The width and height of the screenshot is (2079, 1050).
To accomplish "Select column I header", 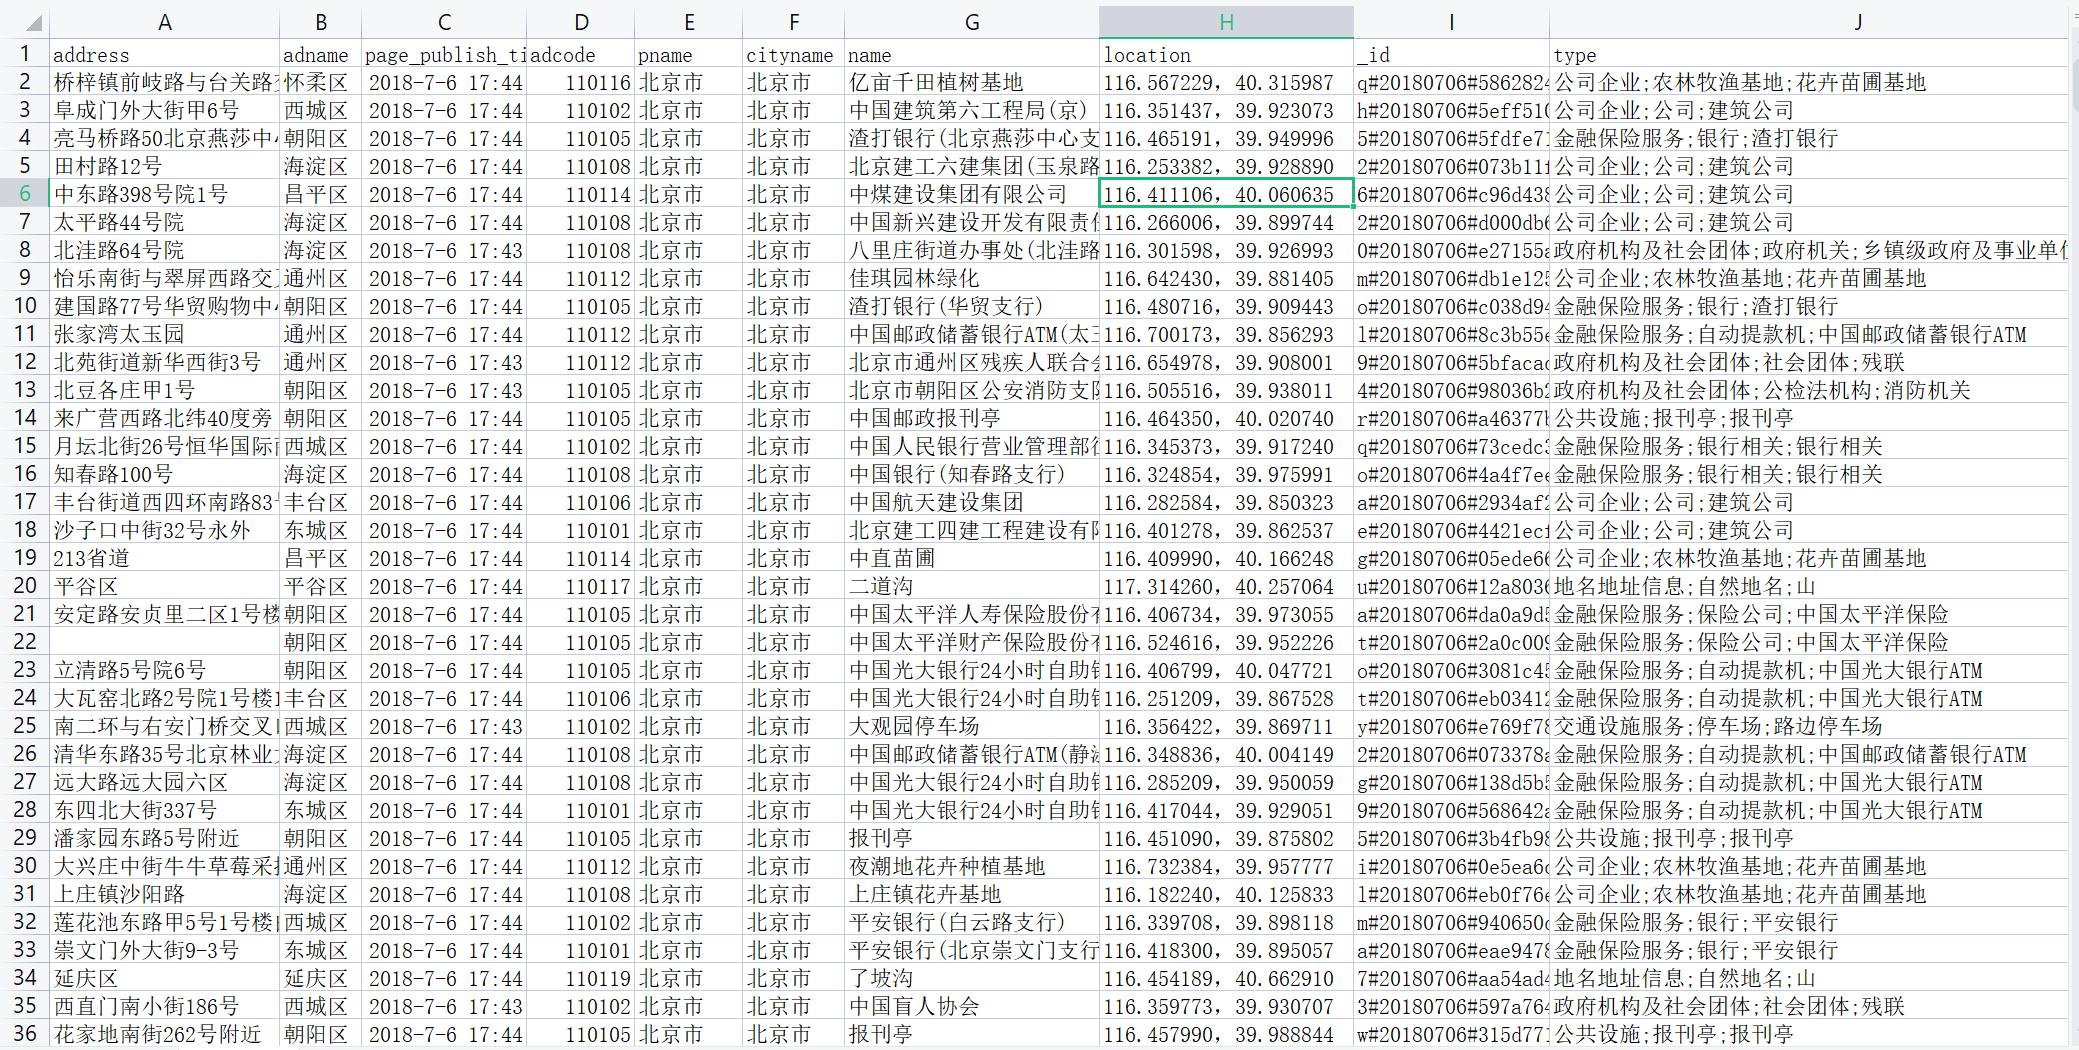I will [x=1451, y=22].
